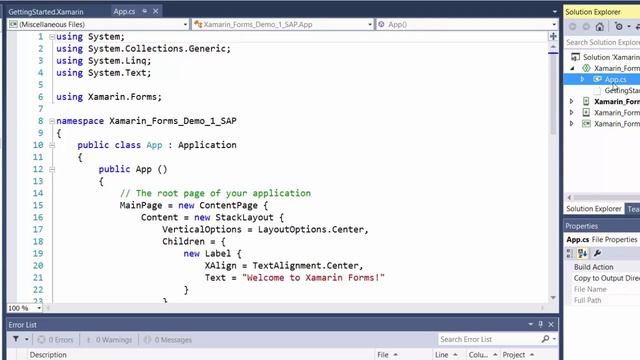
Task: Select the bold Xamarin_Forms startup project
Action: 617,101
